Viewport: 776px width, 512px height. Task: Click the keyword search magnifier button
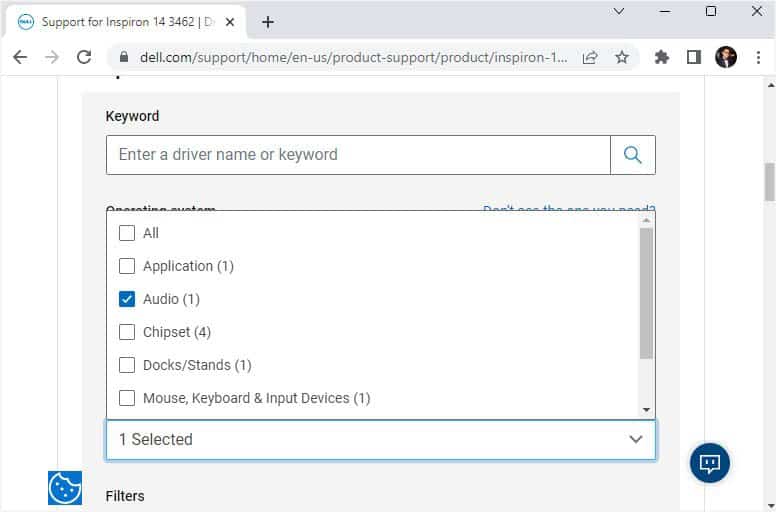click(x=632, y=155)
